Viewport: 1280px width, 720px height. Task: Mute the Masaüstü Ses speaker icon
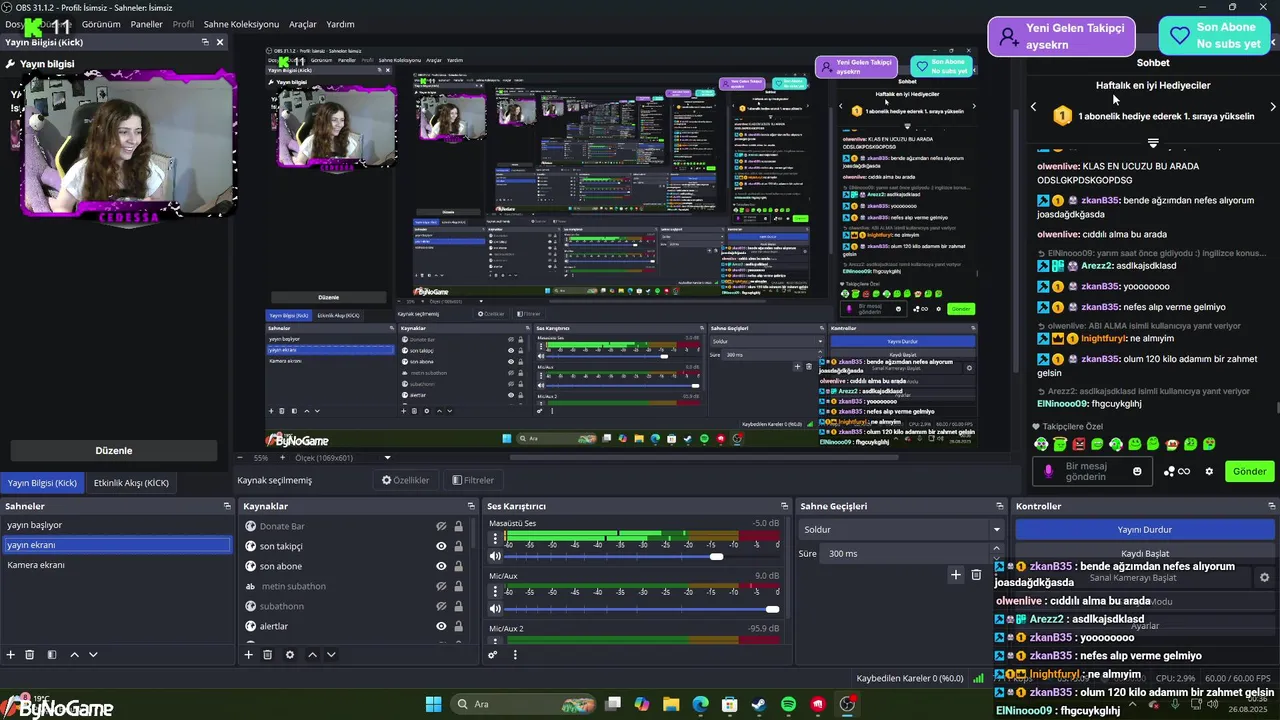[494, 556]
